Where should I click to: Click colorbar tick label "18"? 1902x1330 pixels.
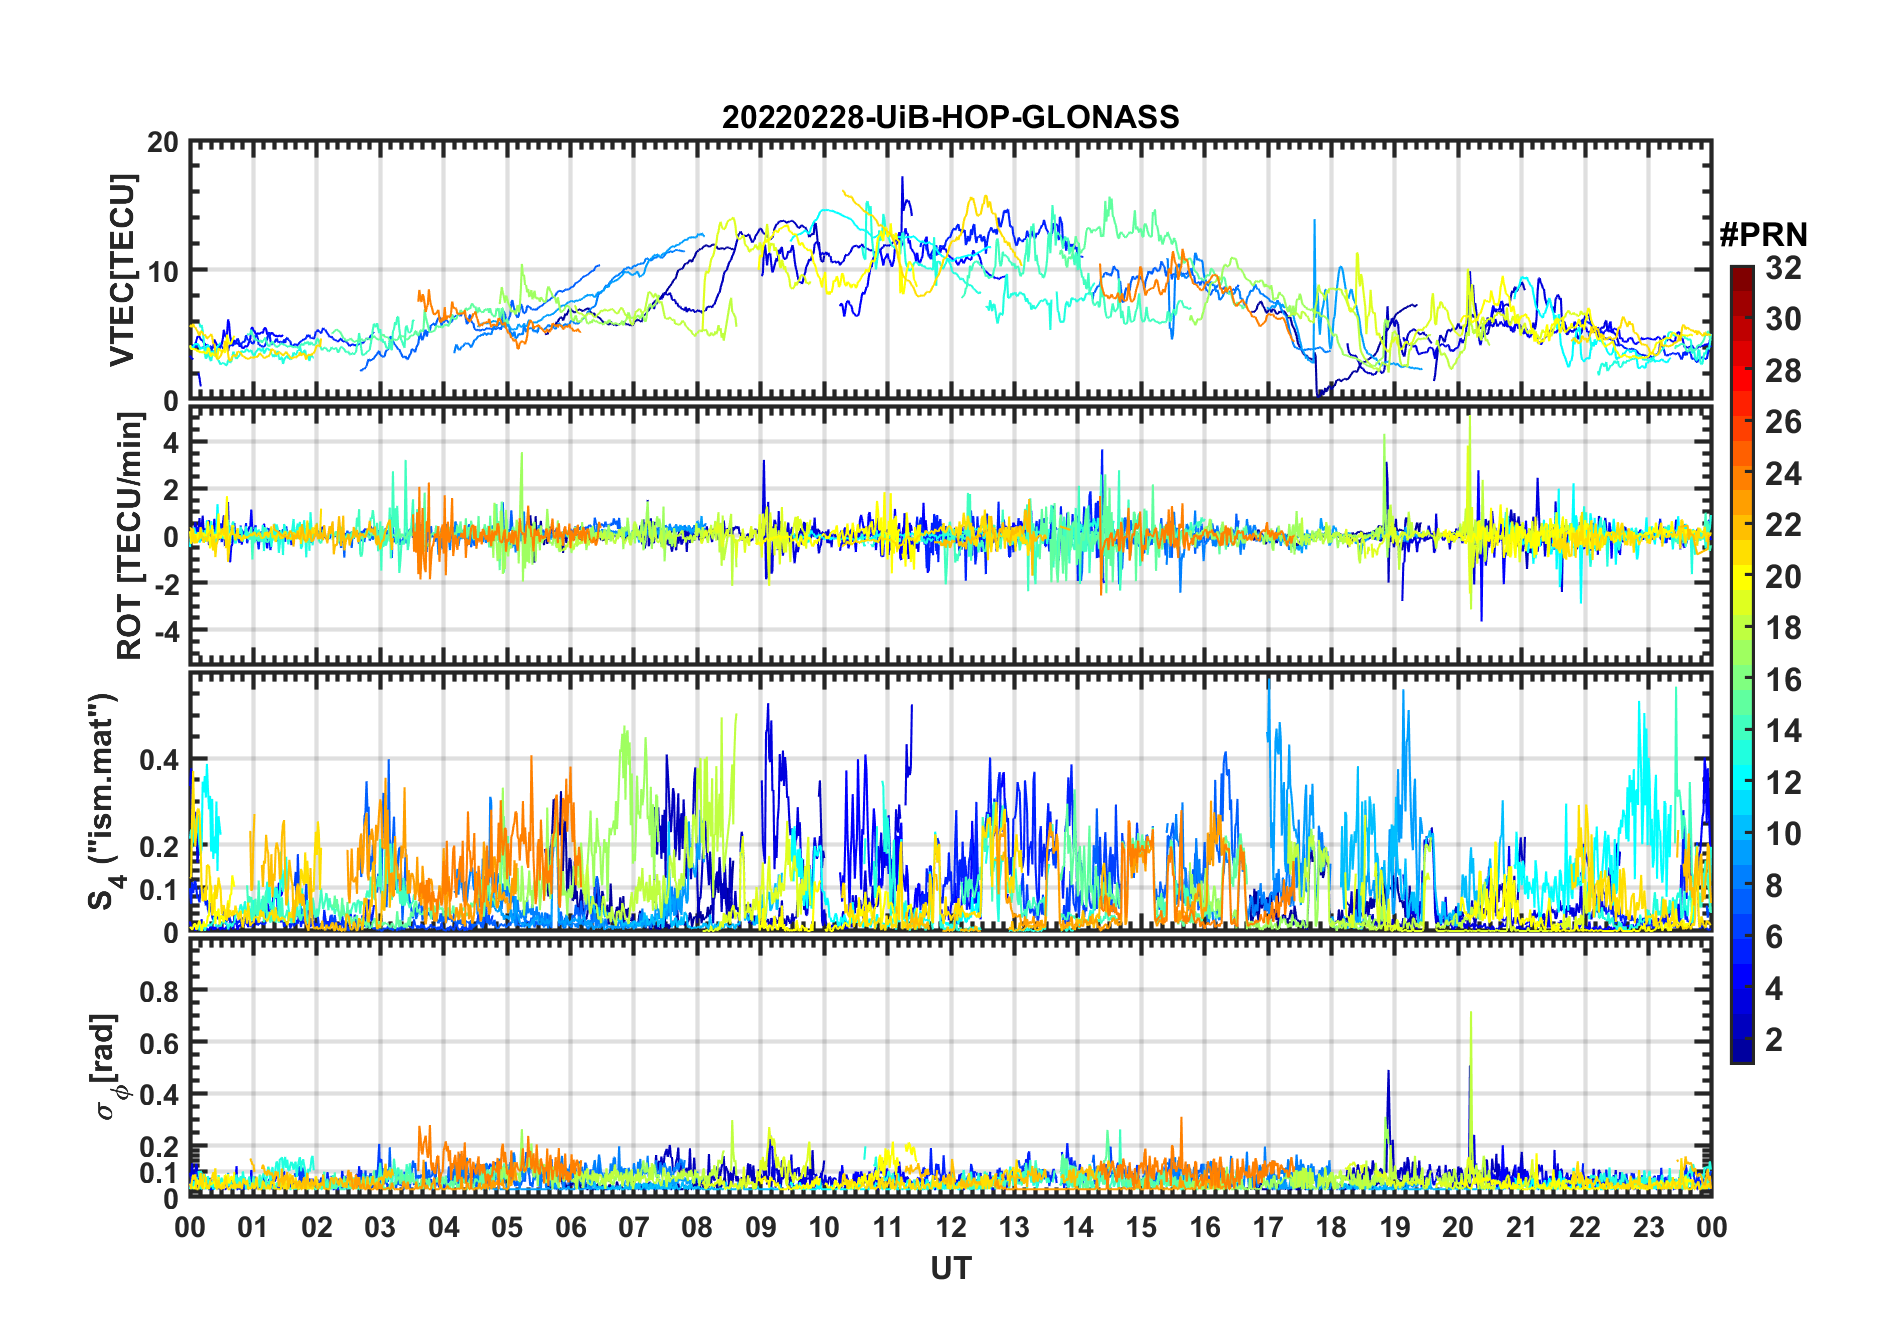[1783, 628]
